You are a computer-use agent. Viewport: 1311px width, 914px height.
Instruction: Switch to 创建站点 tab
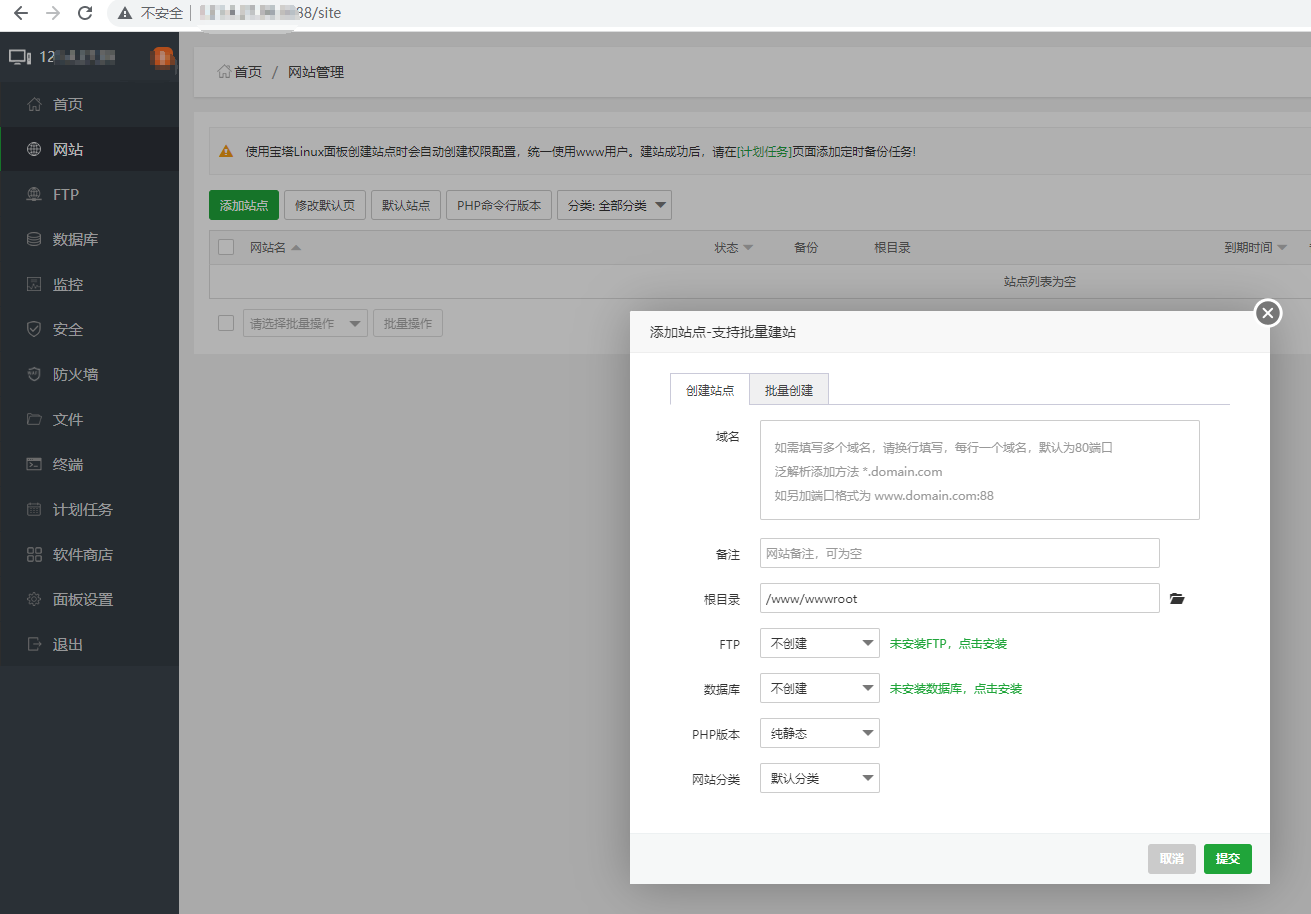[710, 390]
